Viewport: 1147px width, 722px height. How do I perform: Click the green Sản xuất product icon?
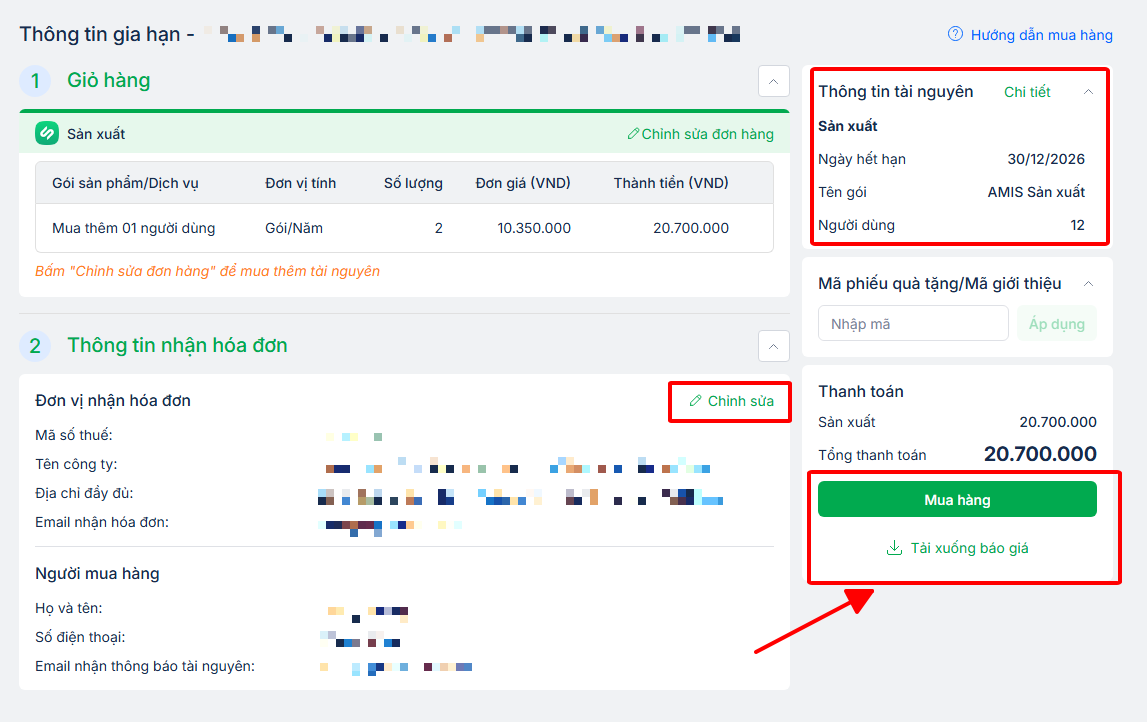tap(47, 133)
